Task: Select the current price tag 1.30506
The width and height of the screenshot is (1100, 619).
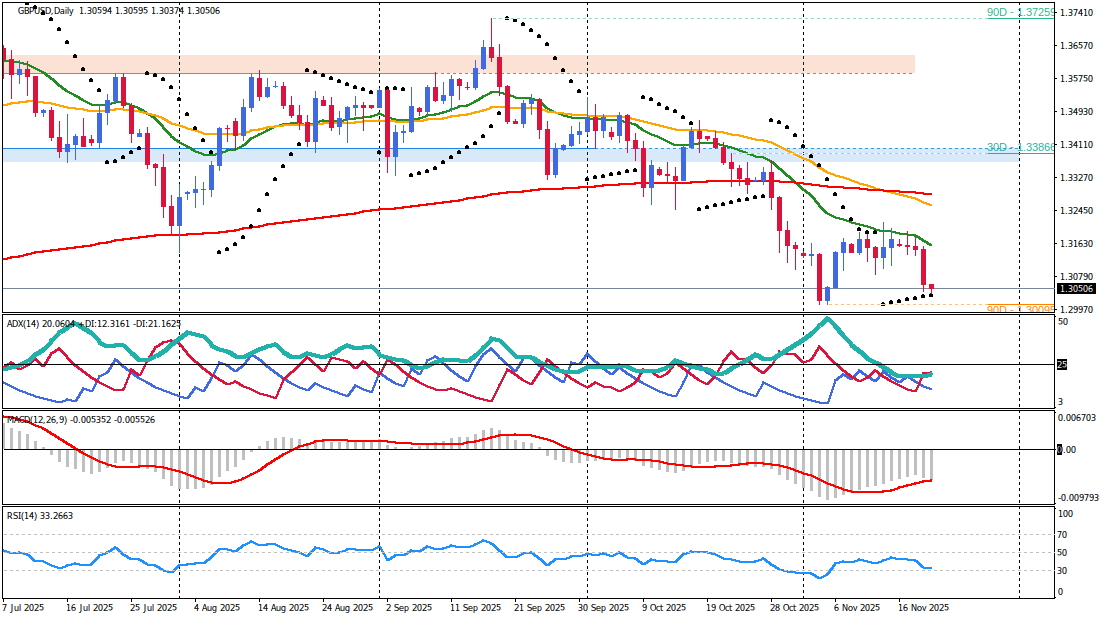Action: click(1077, 288)
